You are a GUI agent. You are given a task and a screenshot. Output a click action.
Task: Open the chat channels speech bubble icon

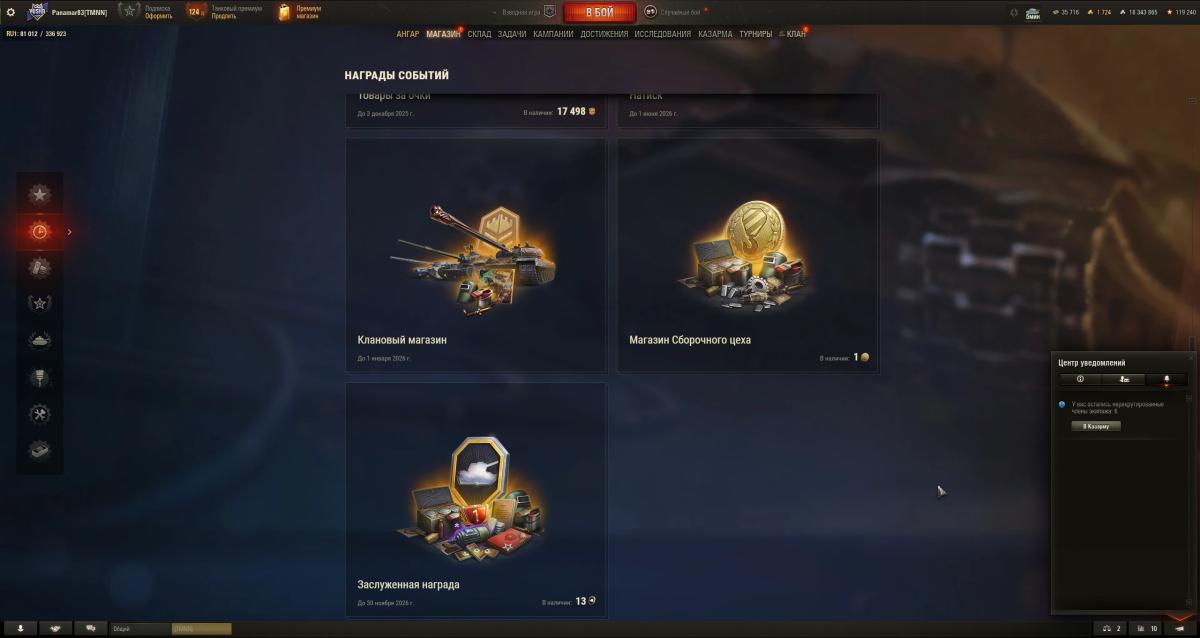coord(91,628)
